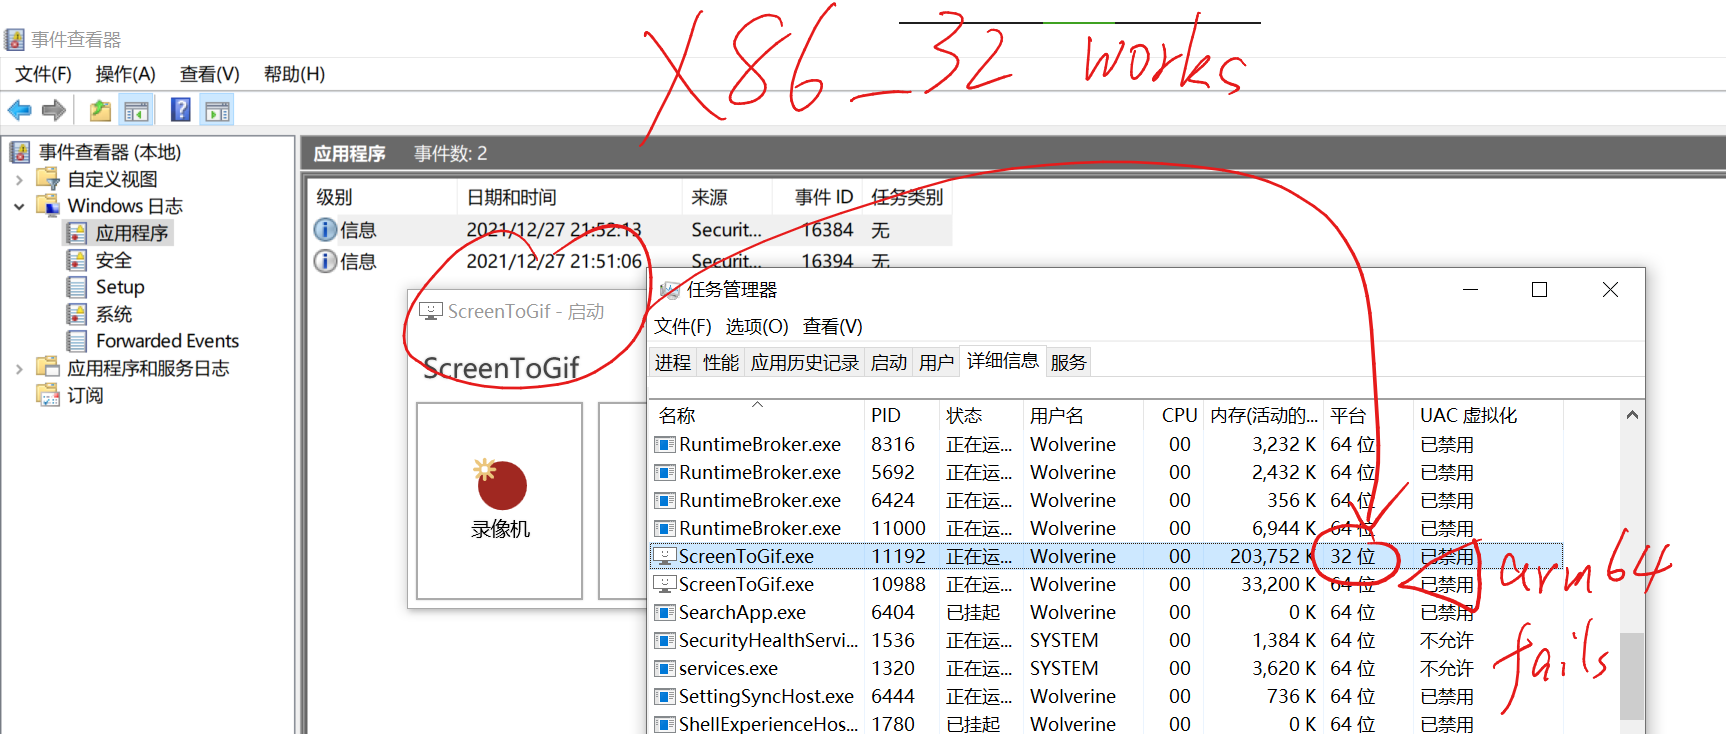Toggle the action pane toolbar icon
Screen dimensions: 1726x734
pyautogui.click(x=216, y=110)
